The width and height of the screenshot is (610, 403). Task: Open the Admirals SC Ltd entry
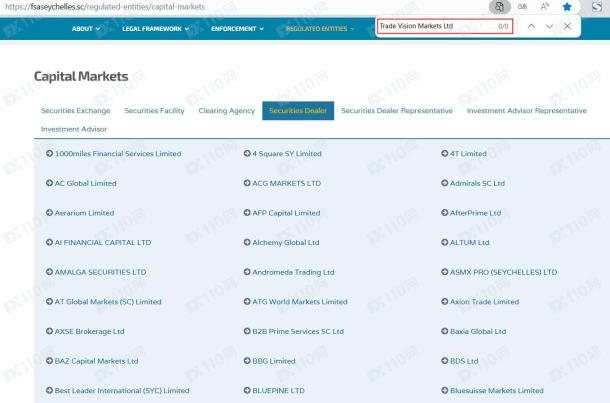[473, 183]
